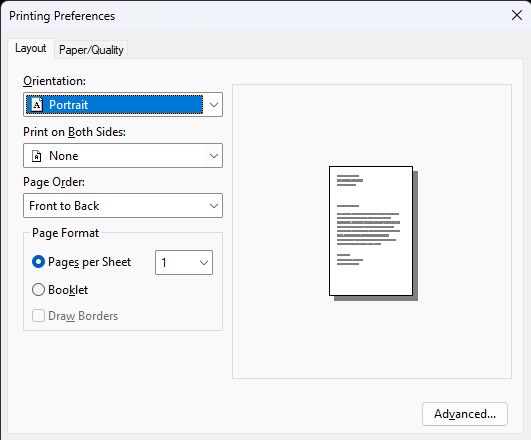Viewport: 531px width, 440px height.
Task: Toggle the Draw Borders checkbox
Action: (x=38, y=316)
